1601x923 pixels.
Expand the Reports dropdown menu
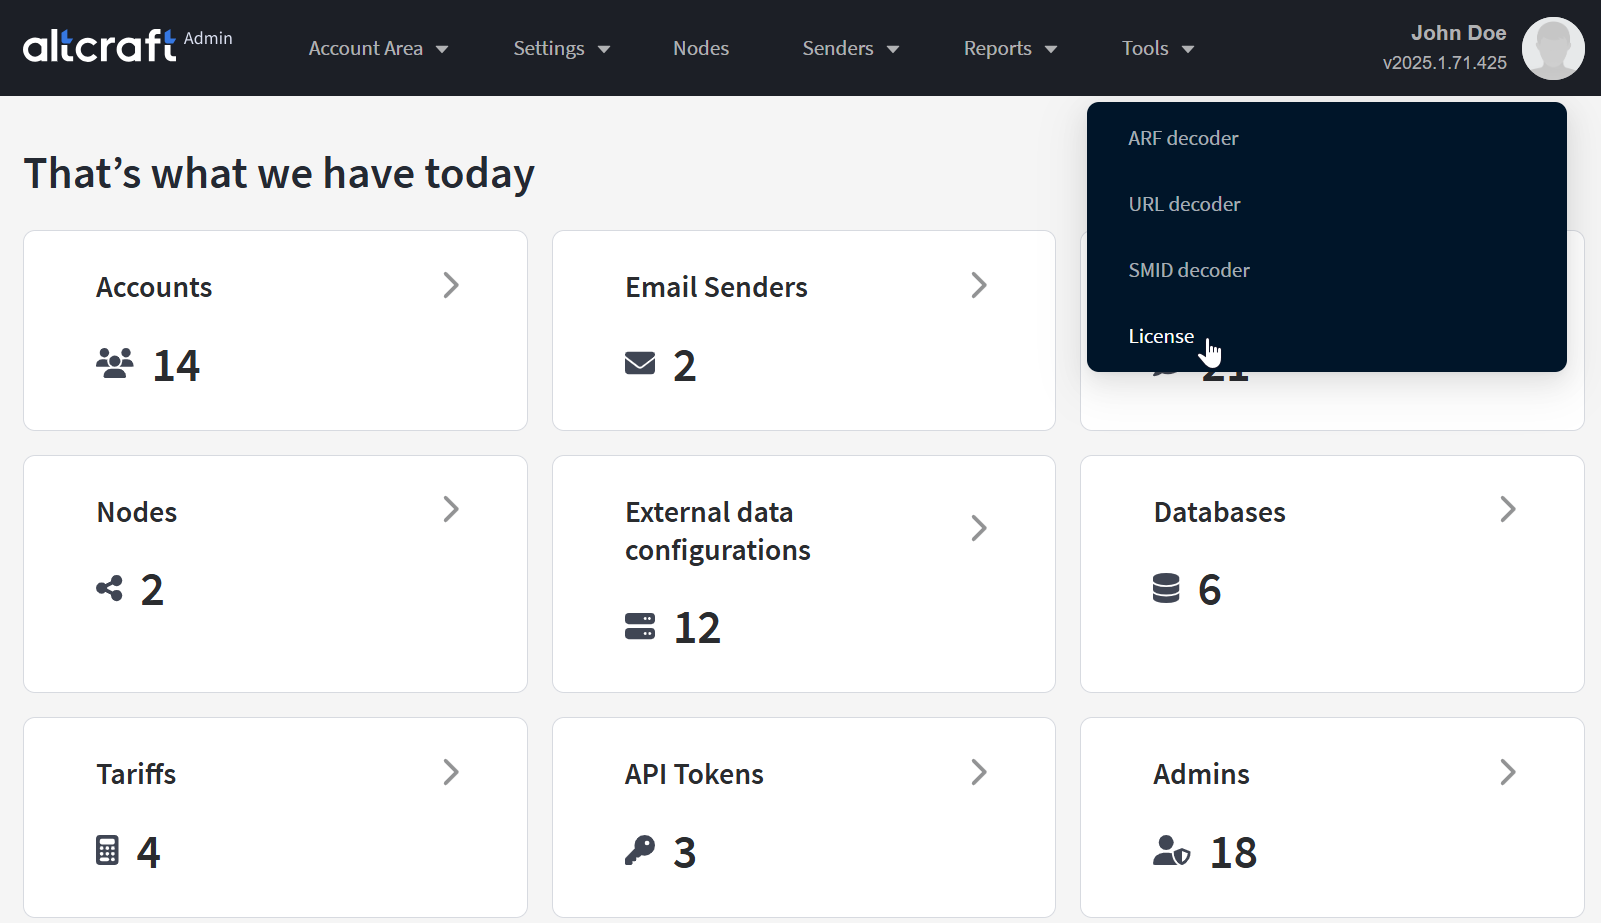coord(1010,48)
